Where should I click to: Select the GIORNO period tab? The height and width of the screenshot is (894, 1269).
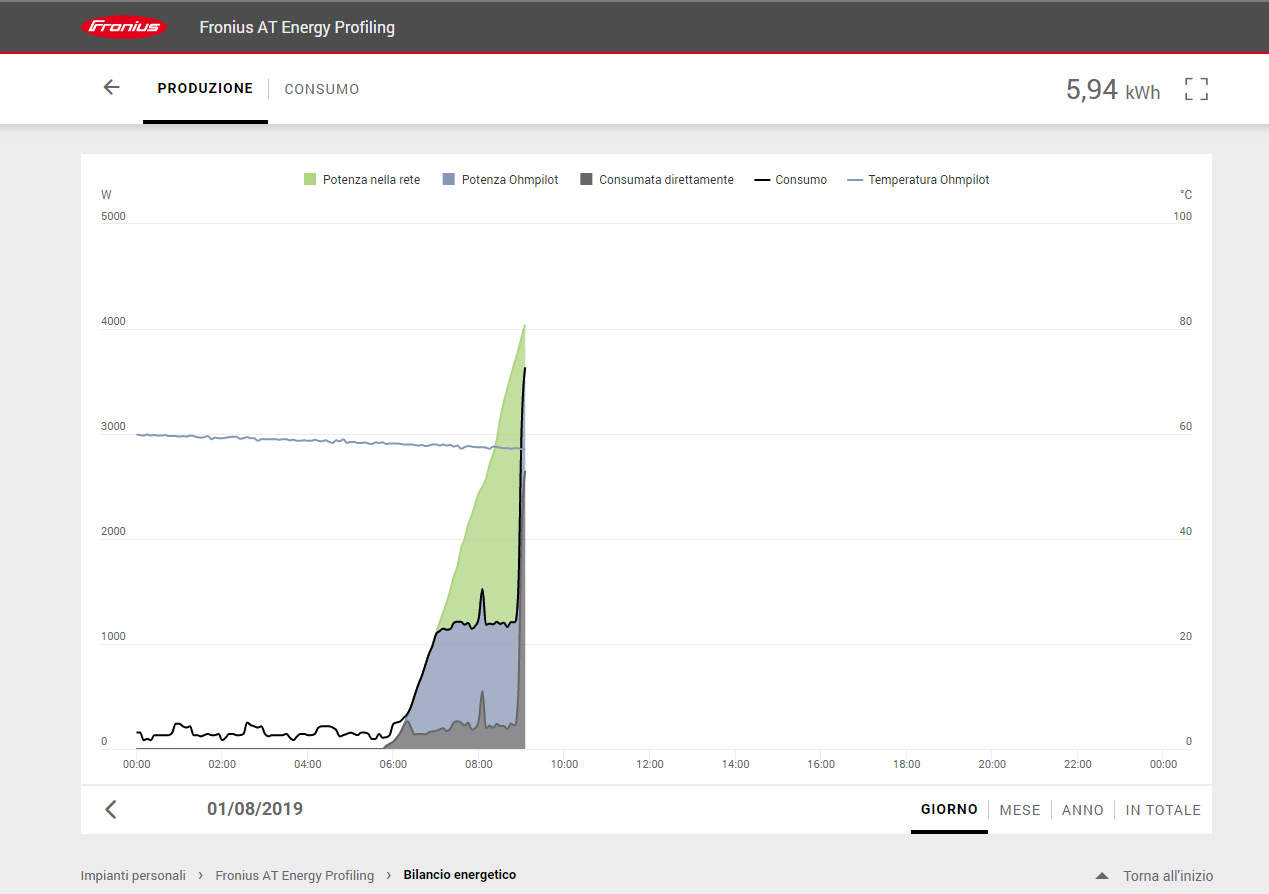click(949, 809)
